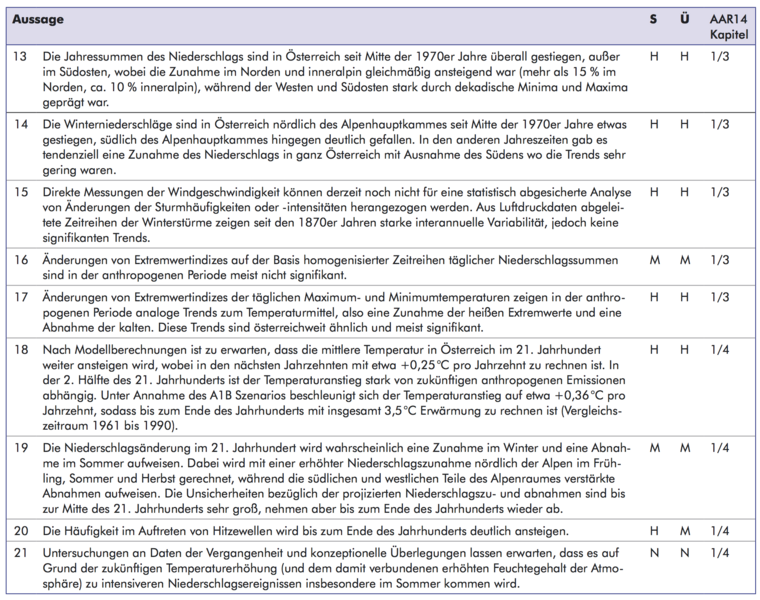Click the S value "H" in row 20
This screenshot has height=600, width=760.
tap(654, 529)
